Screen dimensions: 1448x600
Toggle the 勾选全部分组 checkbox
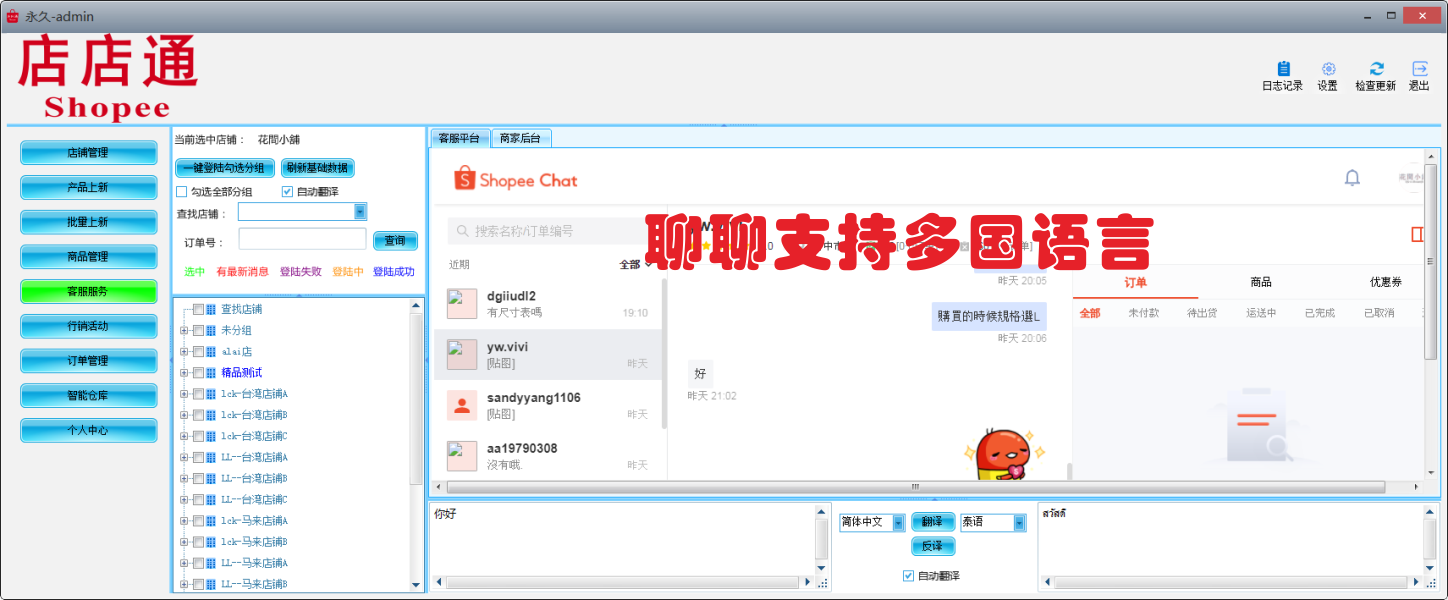click(182, 192)
